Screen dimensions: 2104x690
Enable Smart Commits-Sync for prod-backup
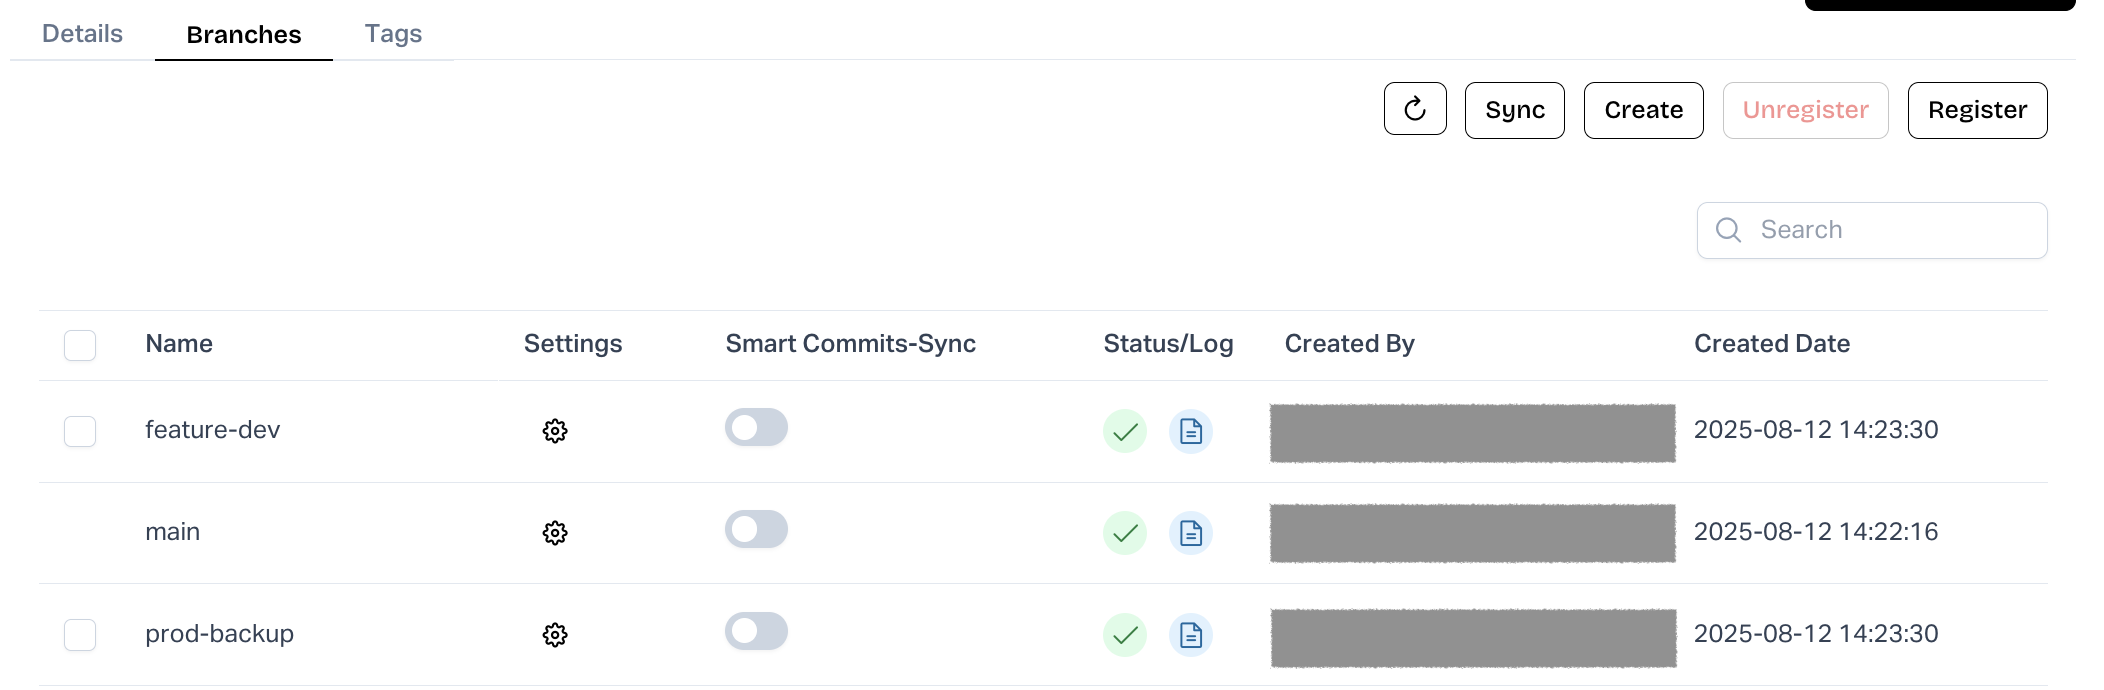756,632
